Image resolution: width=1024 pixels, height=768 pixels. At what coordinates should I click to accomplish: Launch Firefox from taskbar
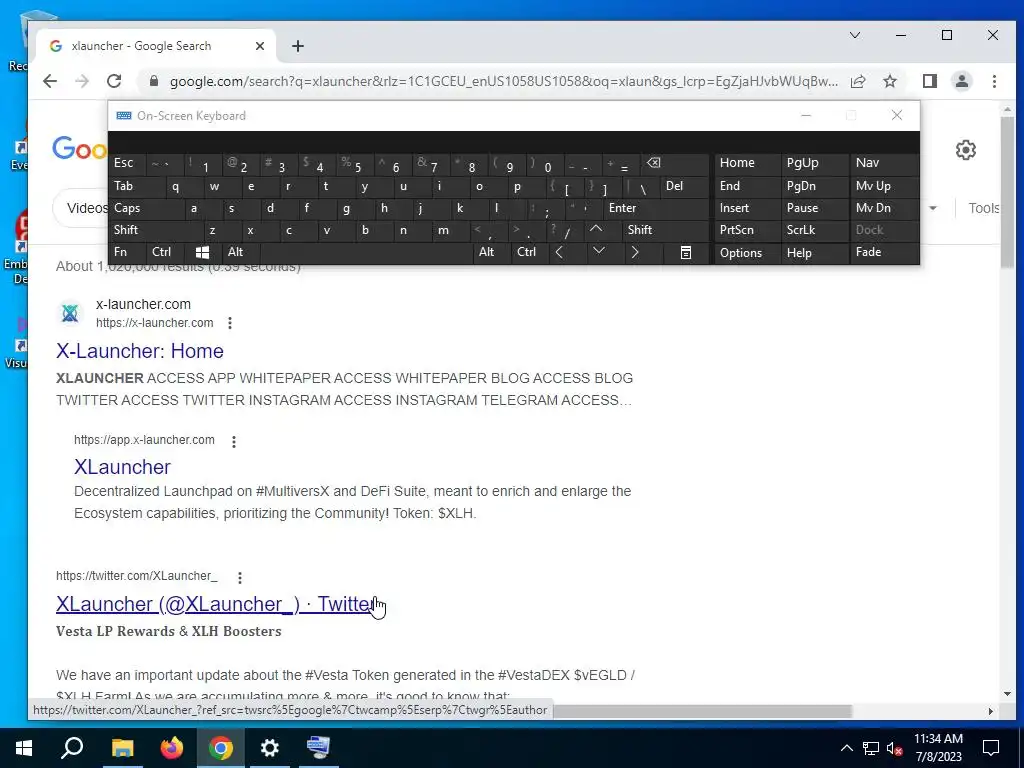tap(172, 748)
